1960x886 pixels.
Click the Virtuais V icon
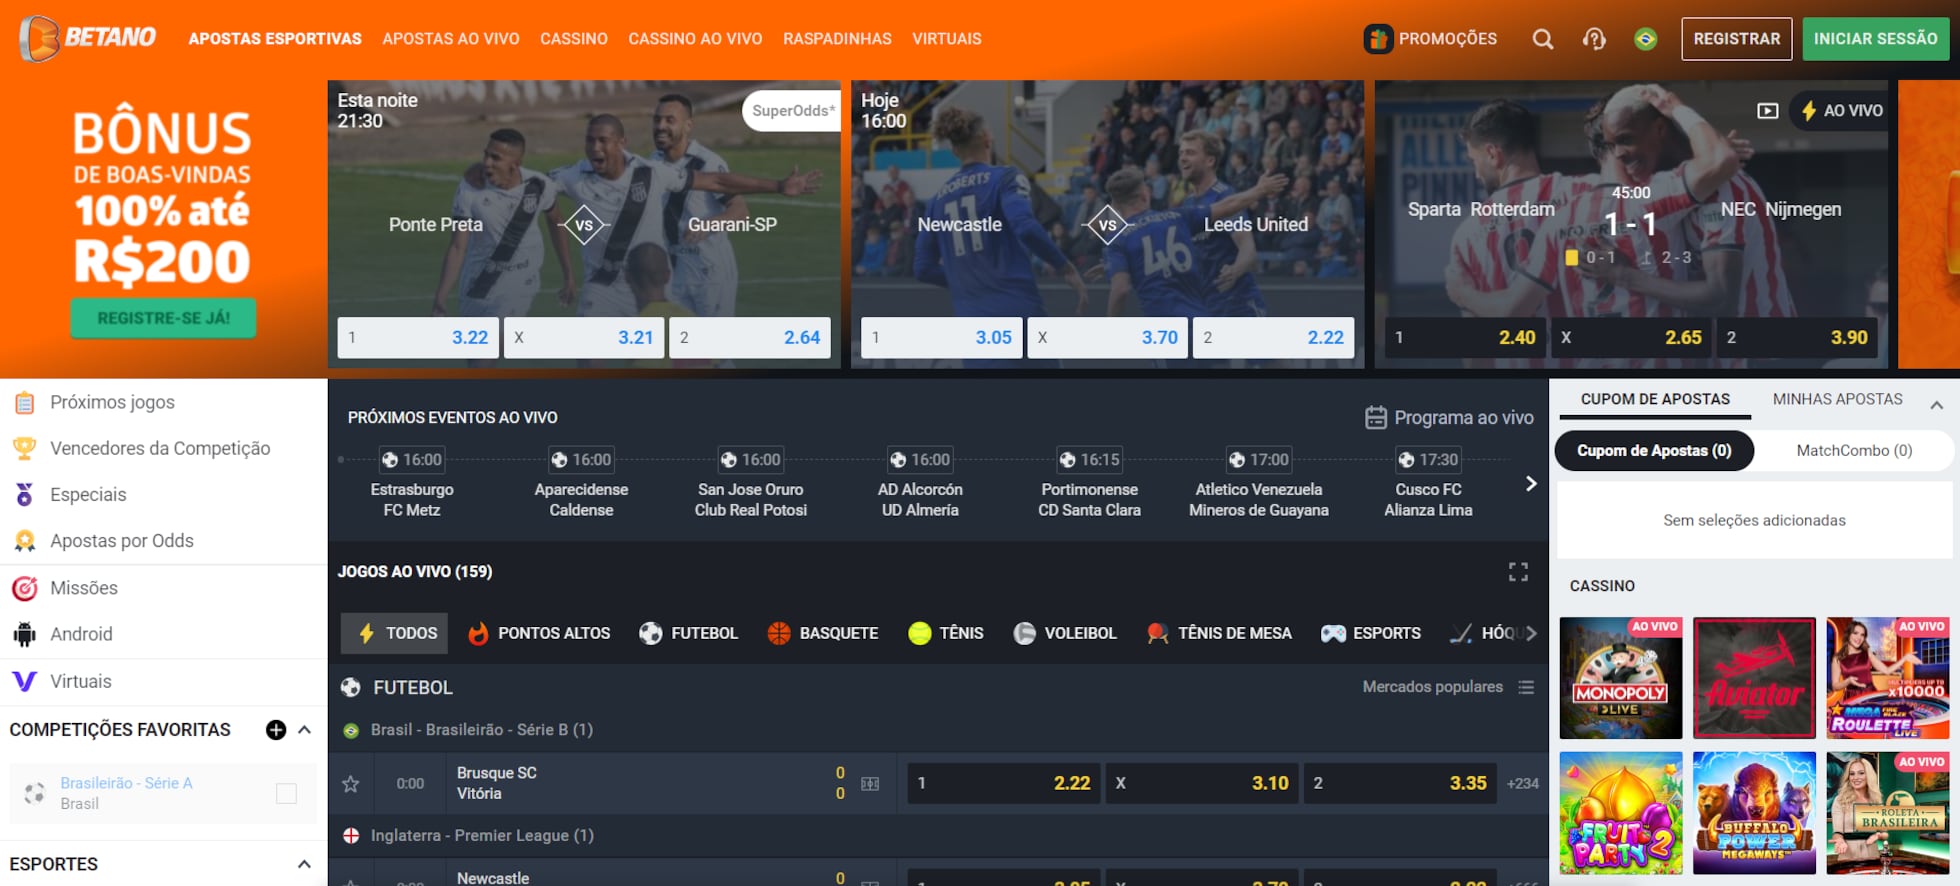[x=24, y=681]
